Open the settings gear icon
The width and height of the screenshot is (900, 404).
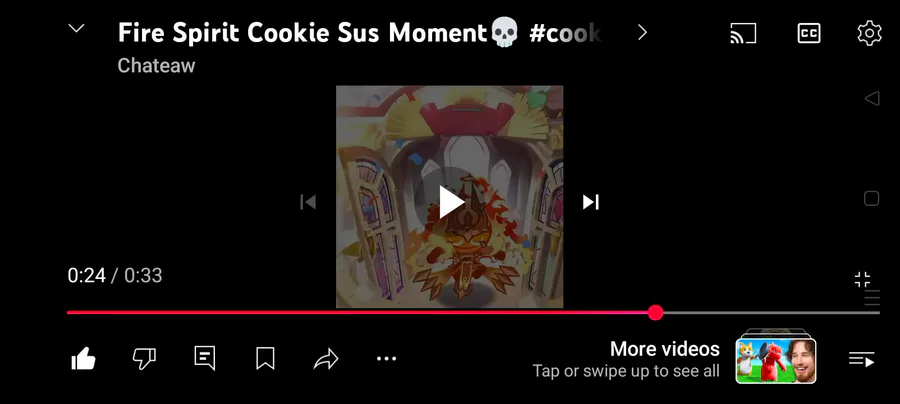point(869,33)
